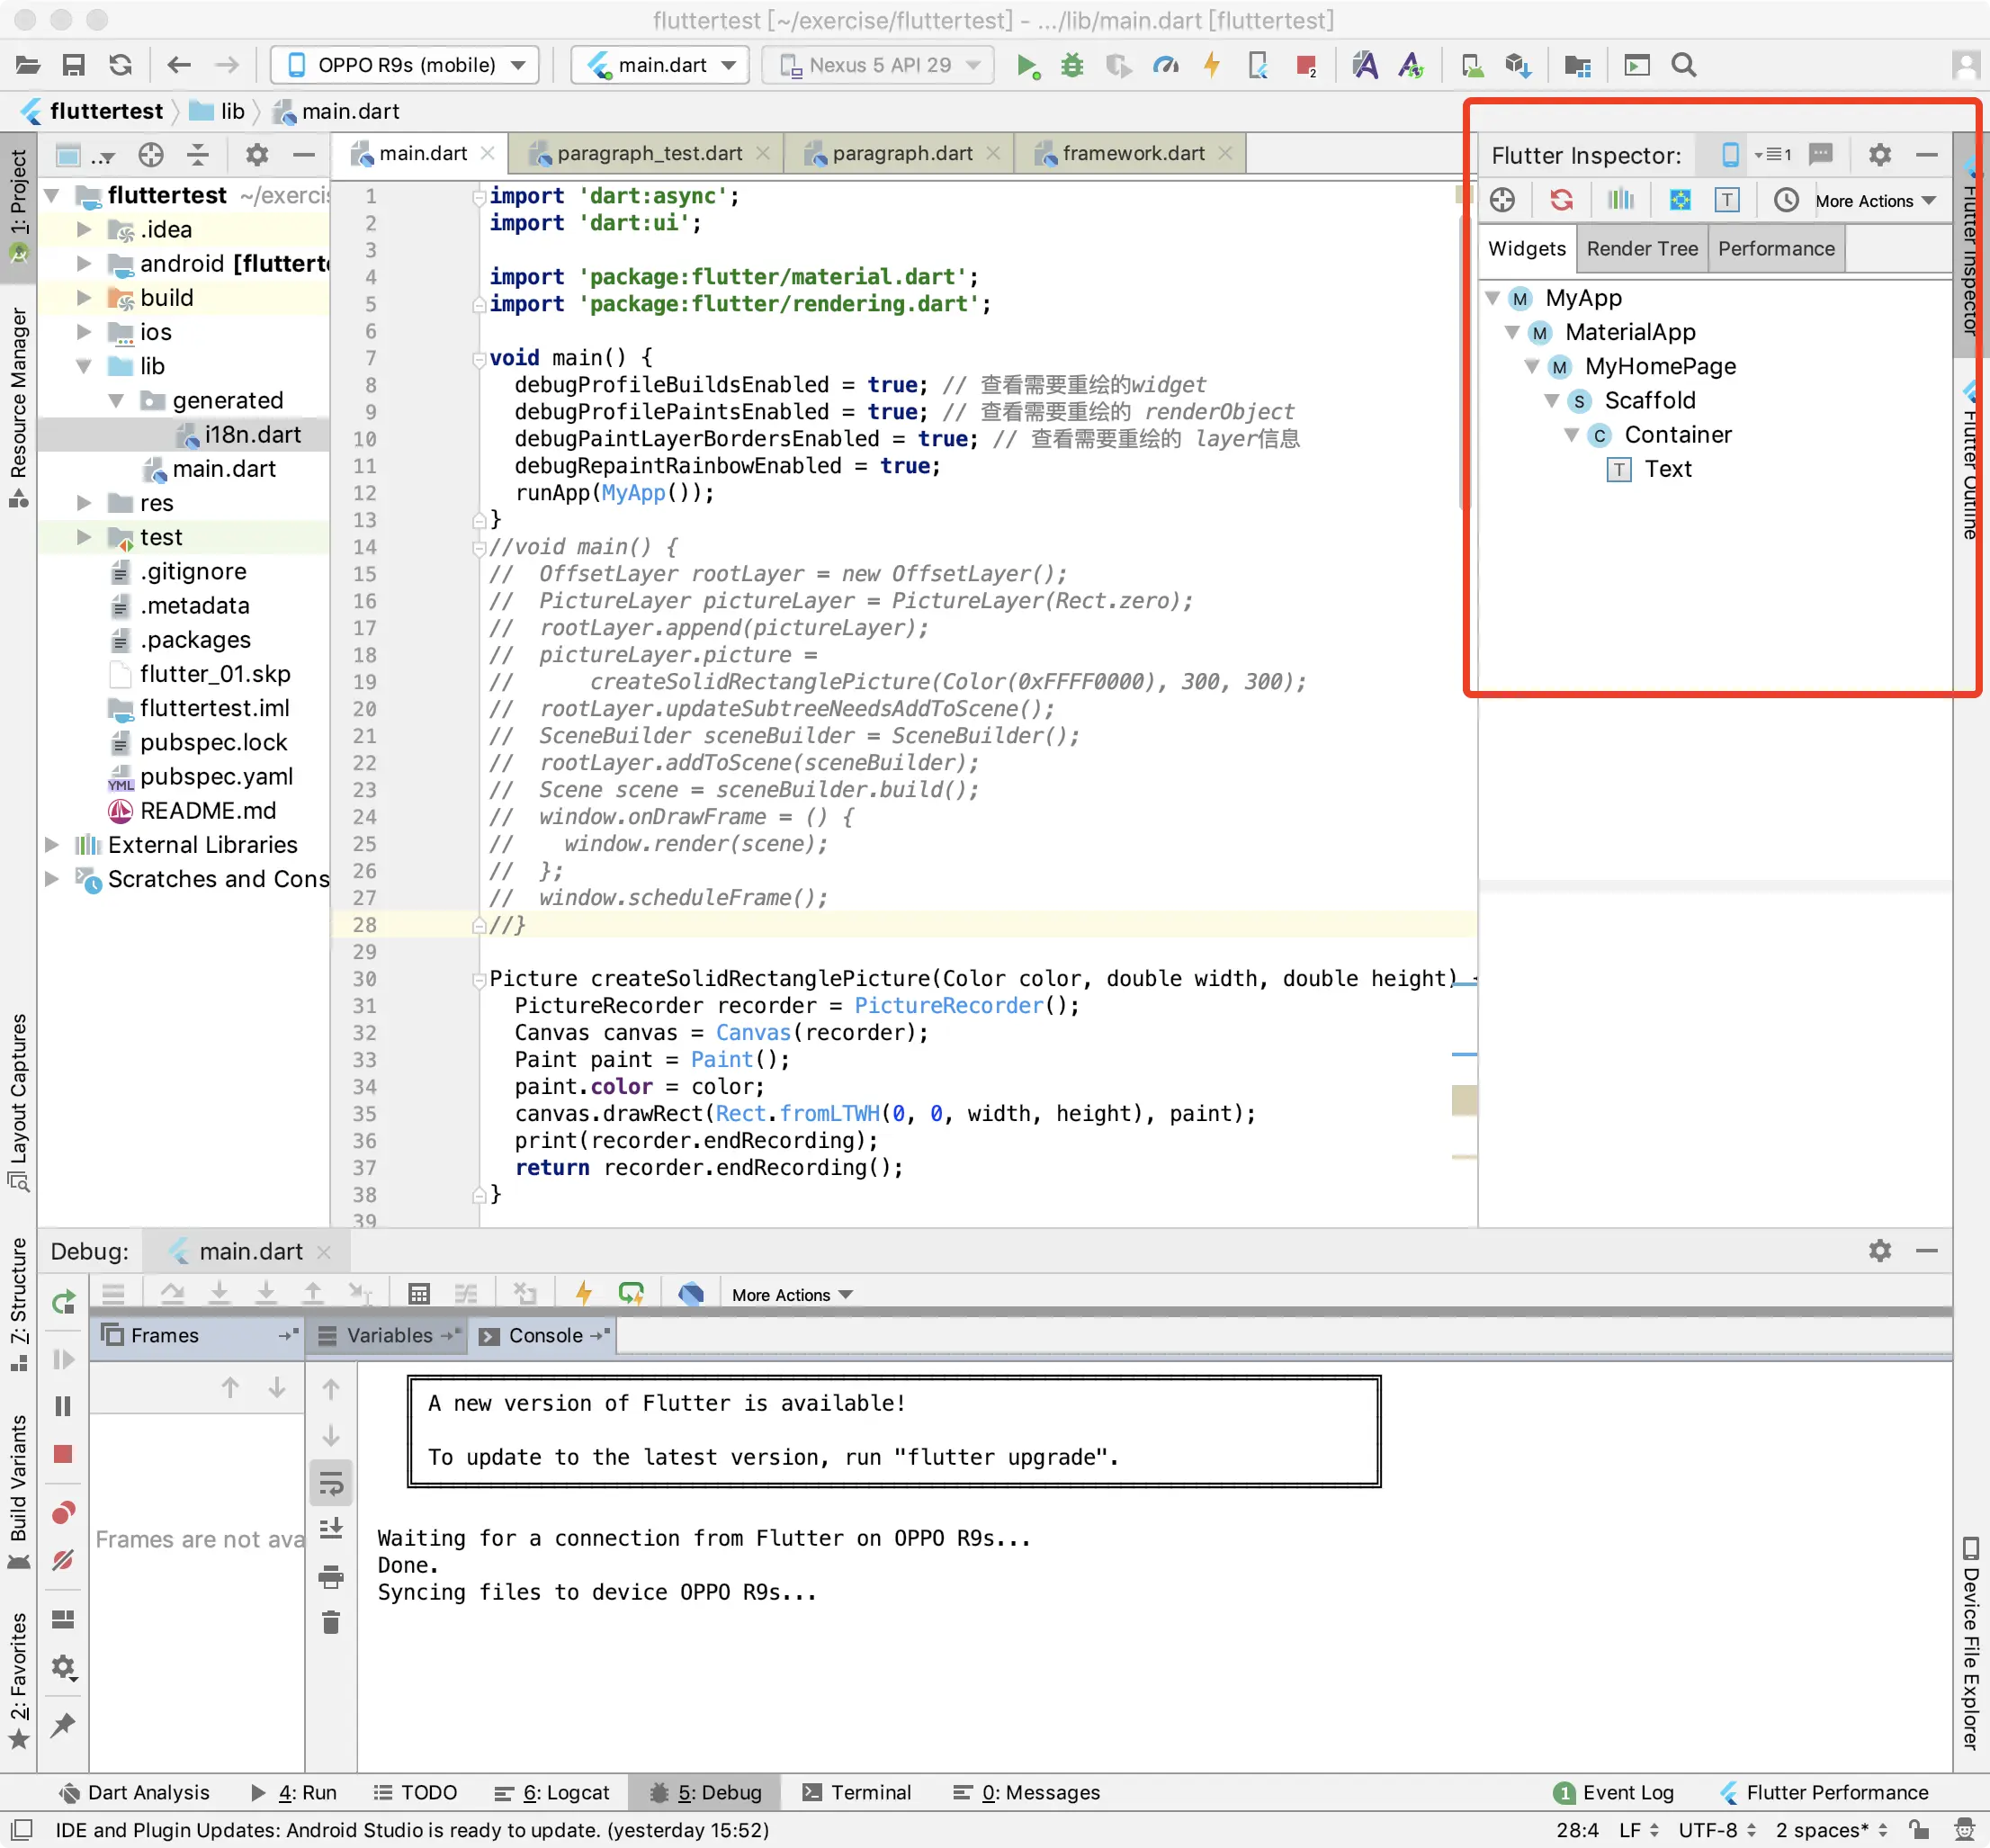Open Logcat tool window tab

(552, 1793)
